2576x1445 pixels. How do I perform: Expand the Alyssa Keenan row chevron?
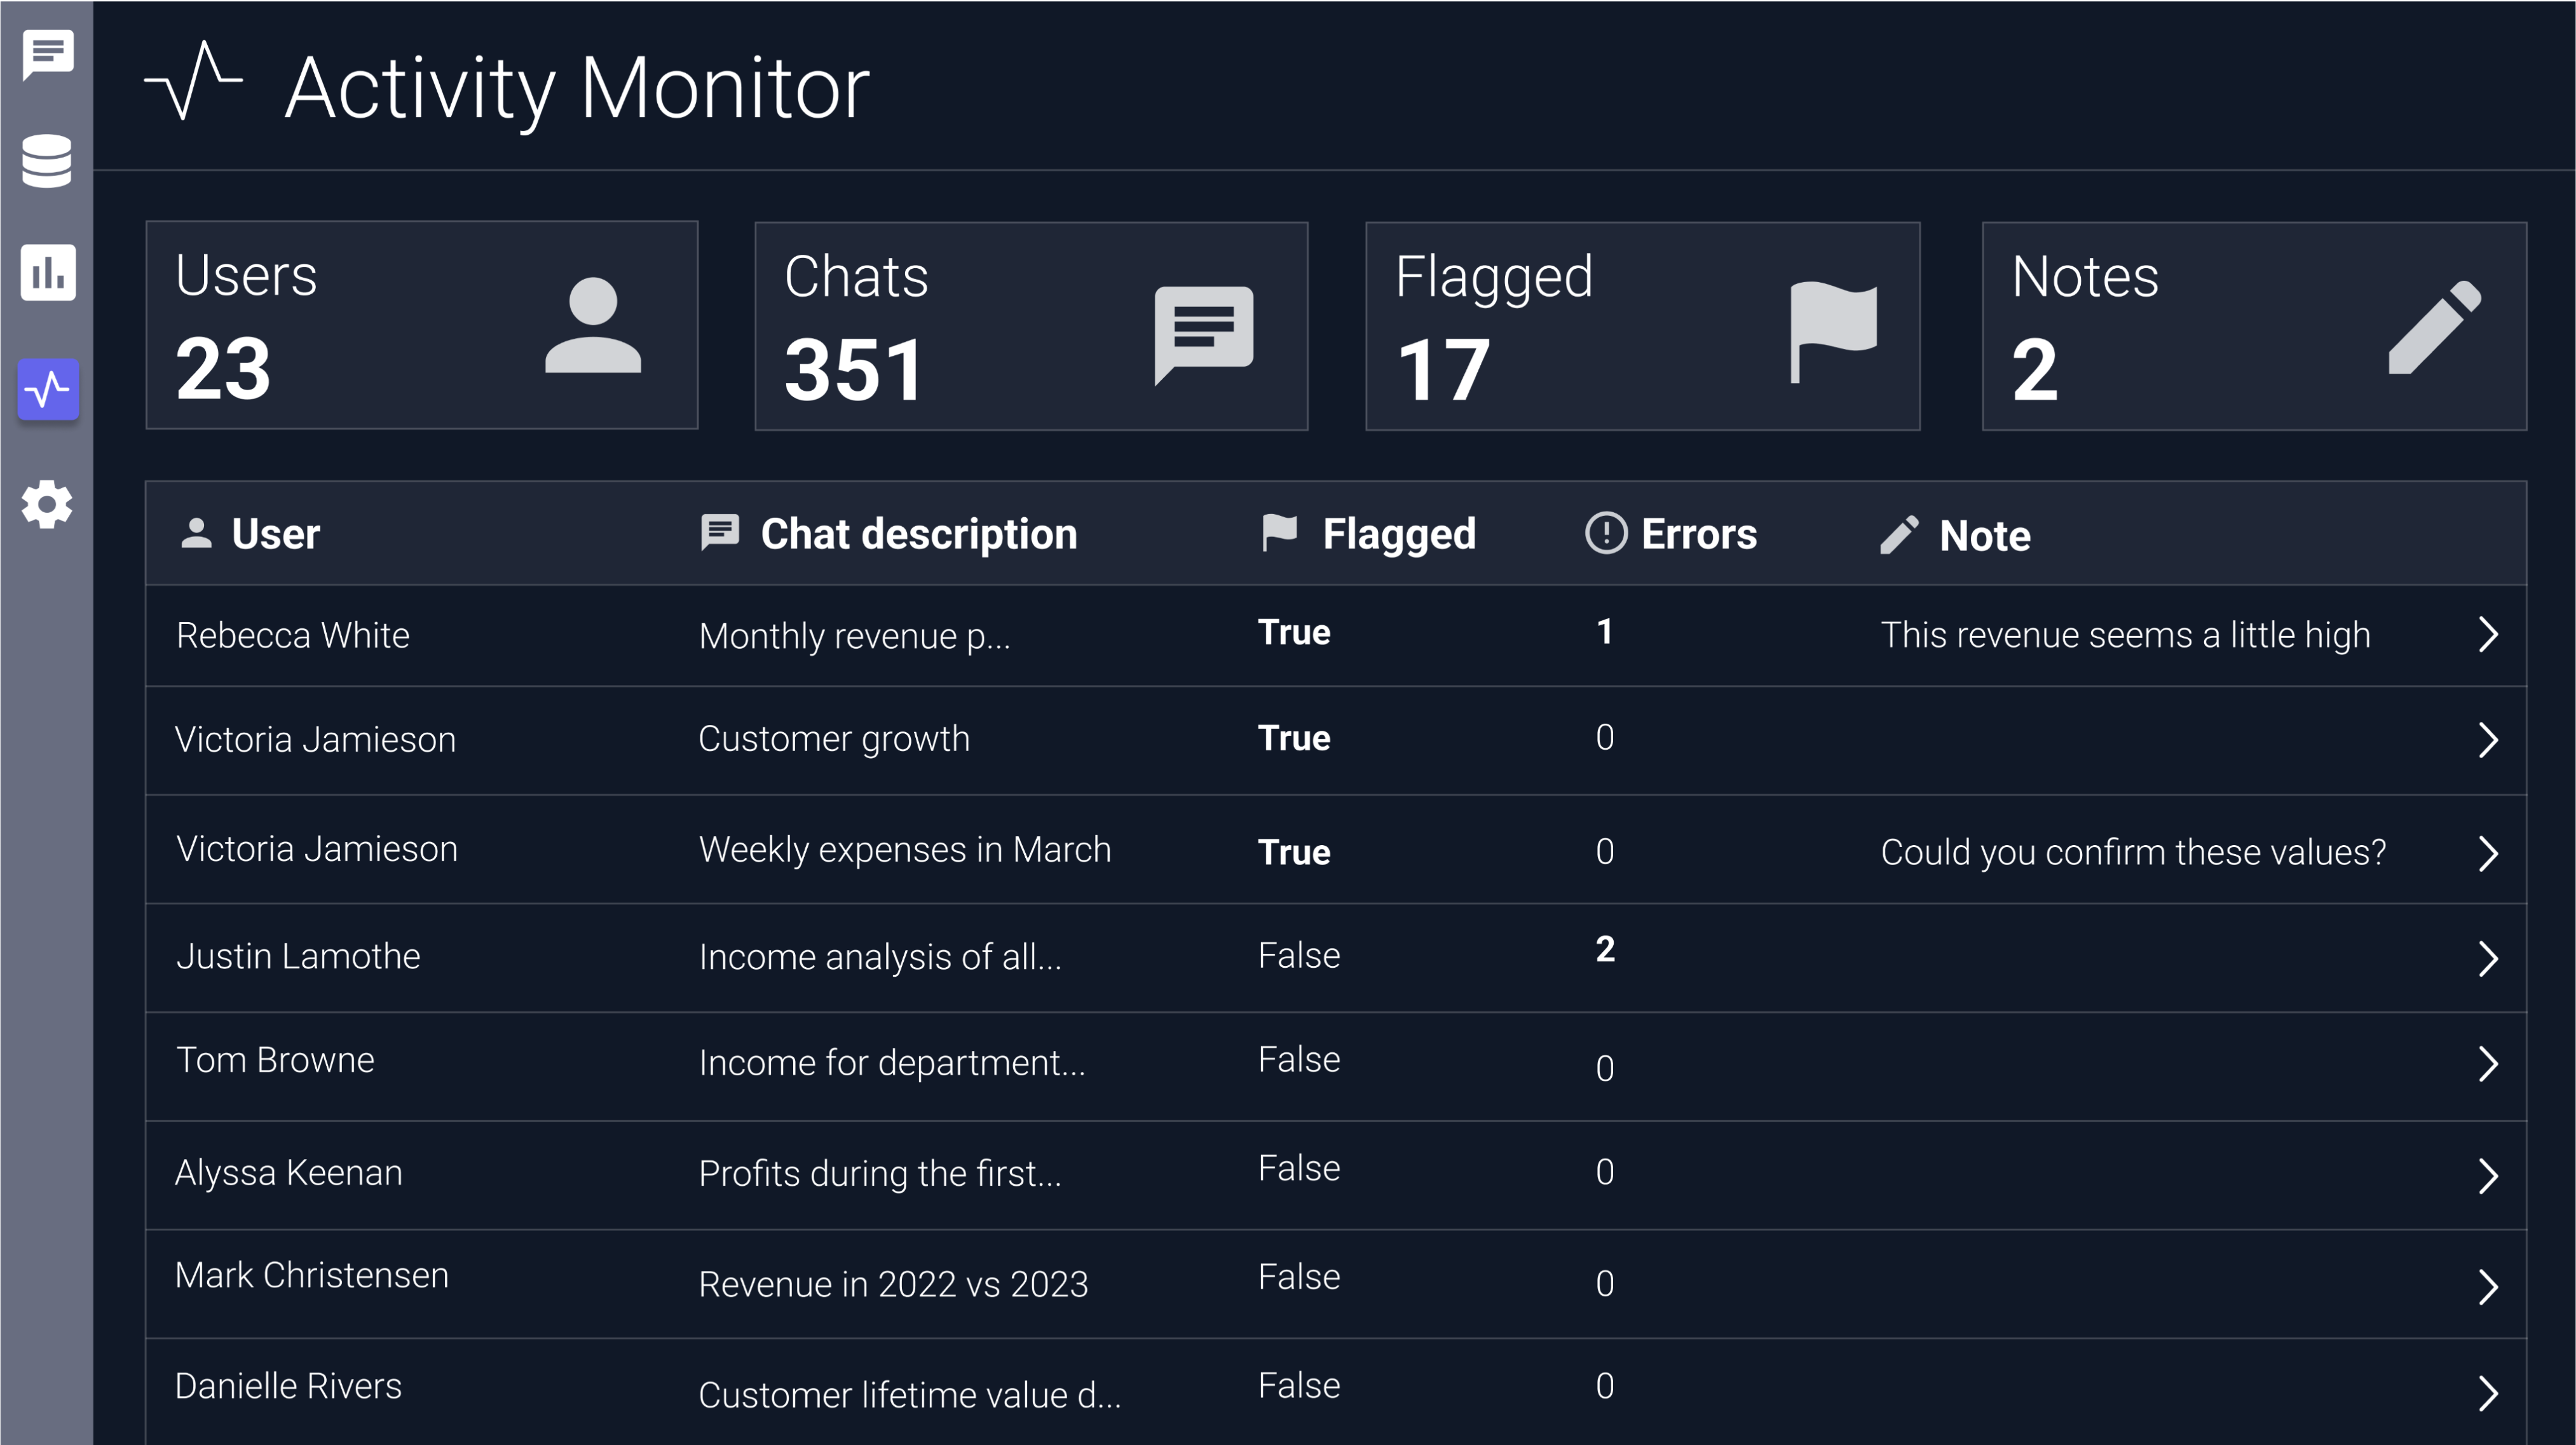coord(2489,1176)
